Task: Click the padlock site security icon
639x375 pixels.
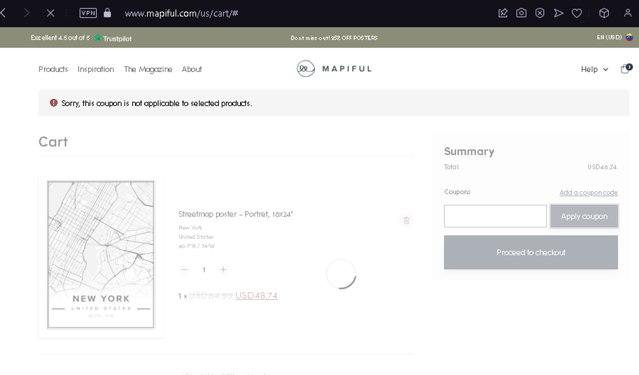Action: 107,13
